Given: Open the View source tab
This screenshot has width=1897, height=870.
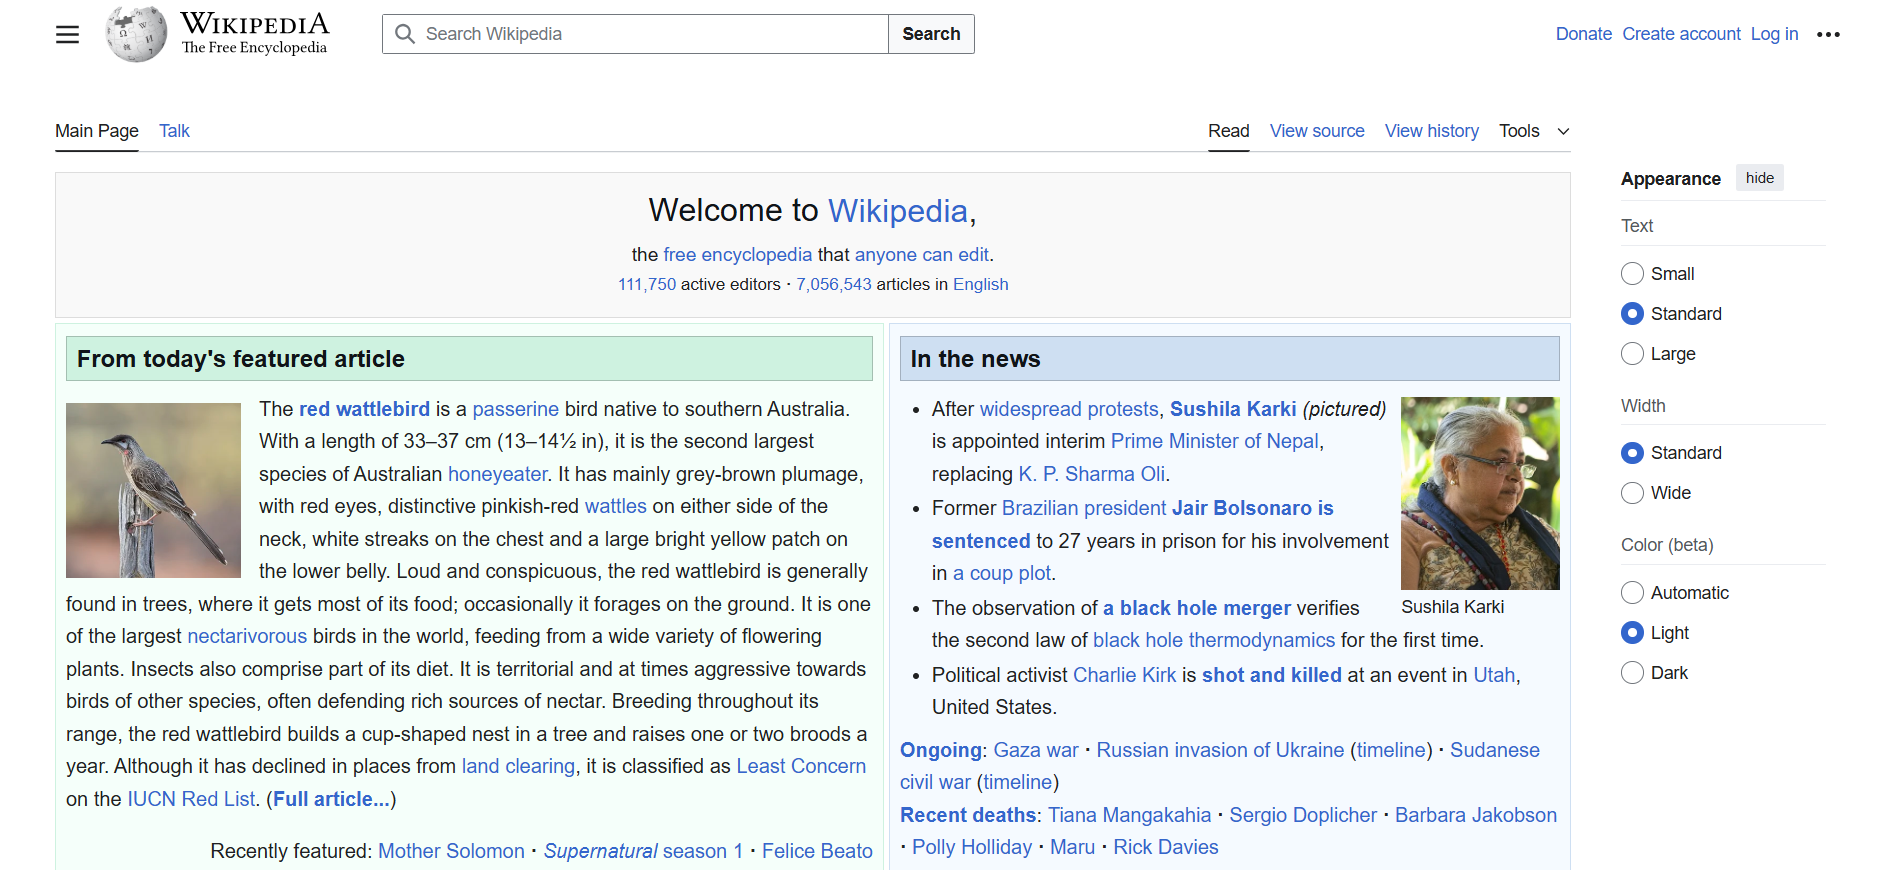Looking at the screenshot, I should pos(1316,131).
